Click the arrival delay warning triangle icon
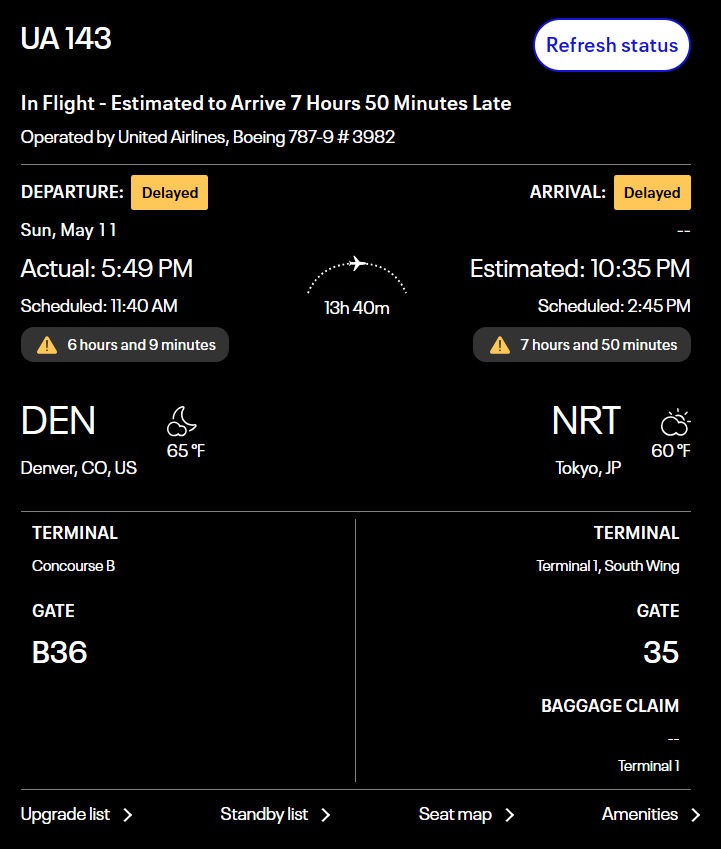 click(x=499, y=345)
